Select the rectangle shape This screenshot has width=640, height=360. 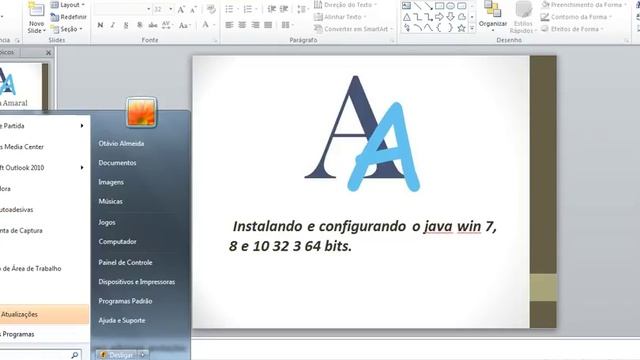click(x=439, y=6)
